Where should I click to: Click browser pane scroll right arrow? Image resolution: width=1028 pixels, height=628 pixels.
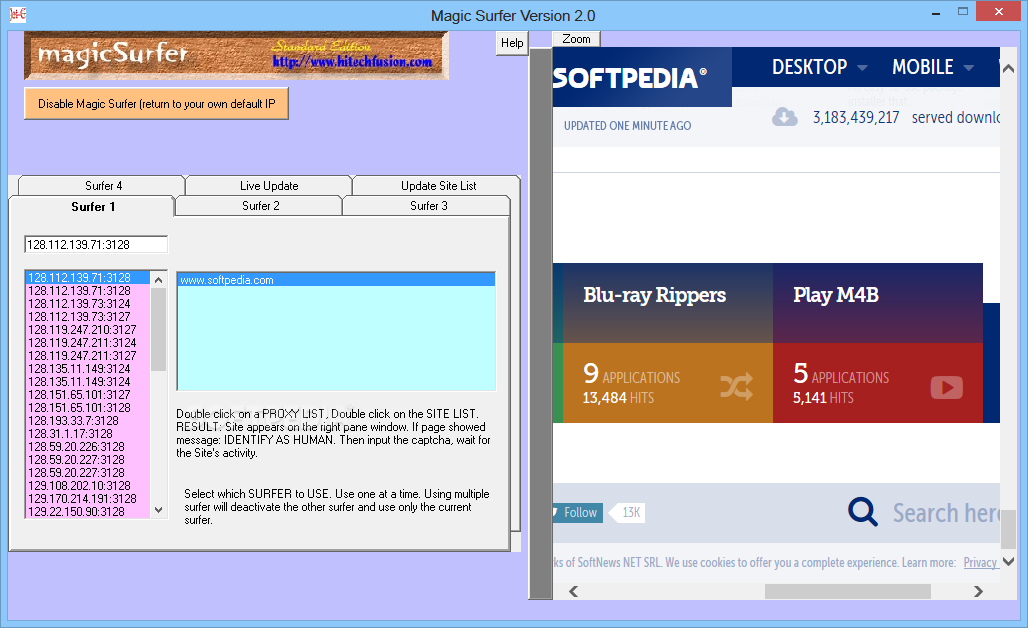point(978,591)
